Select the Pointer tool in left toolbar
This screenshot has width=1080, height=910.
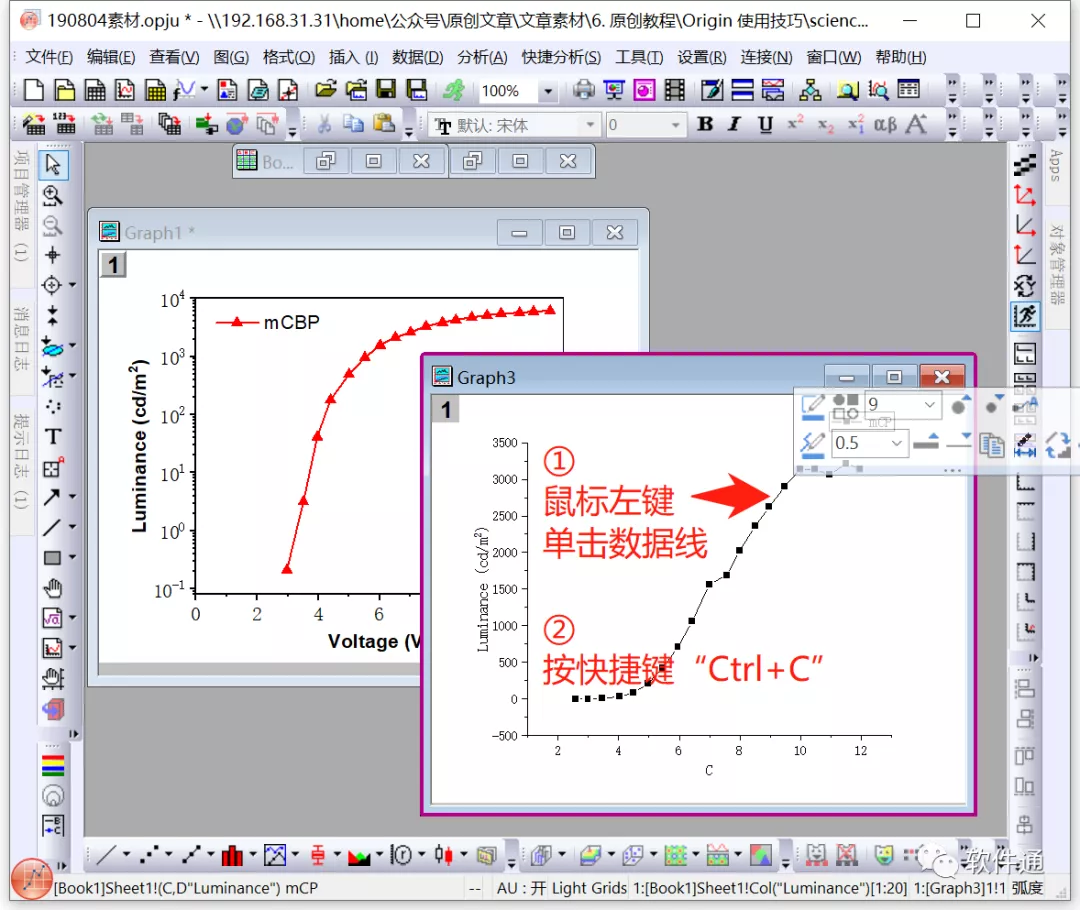pos(53,165)
